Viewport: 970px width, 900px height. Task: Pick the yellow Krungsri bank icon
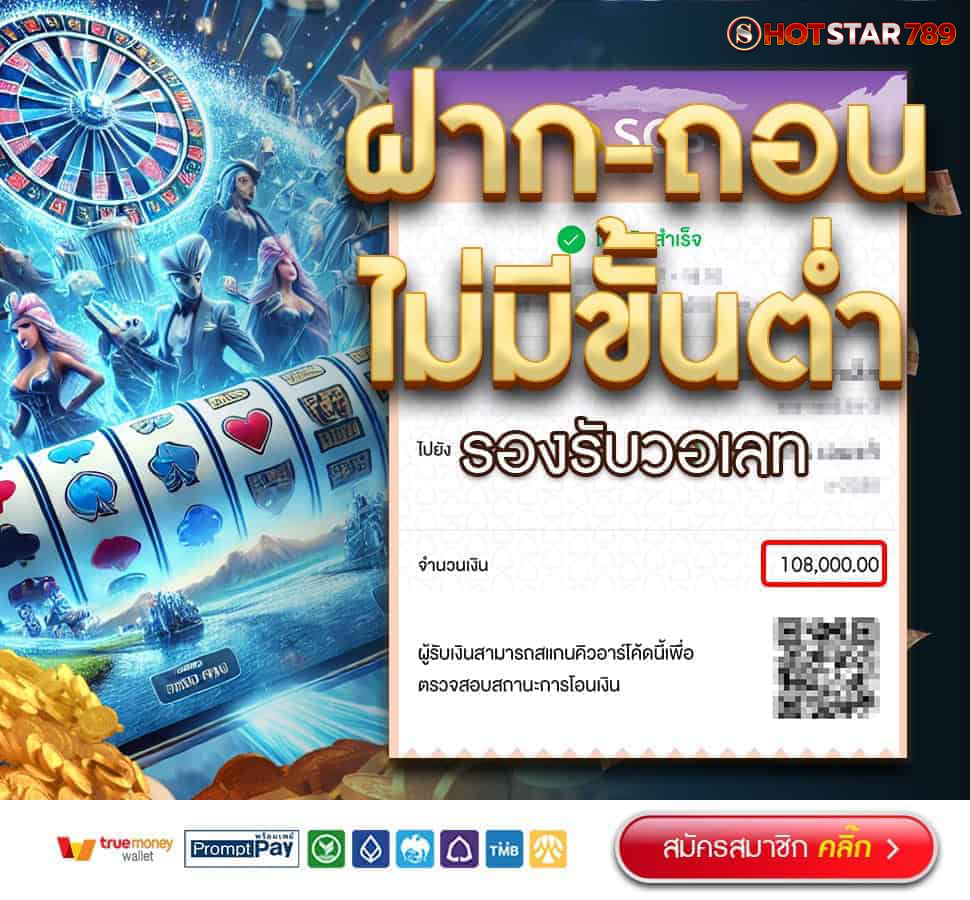point(548,849)
